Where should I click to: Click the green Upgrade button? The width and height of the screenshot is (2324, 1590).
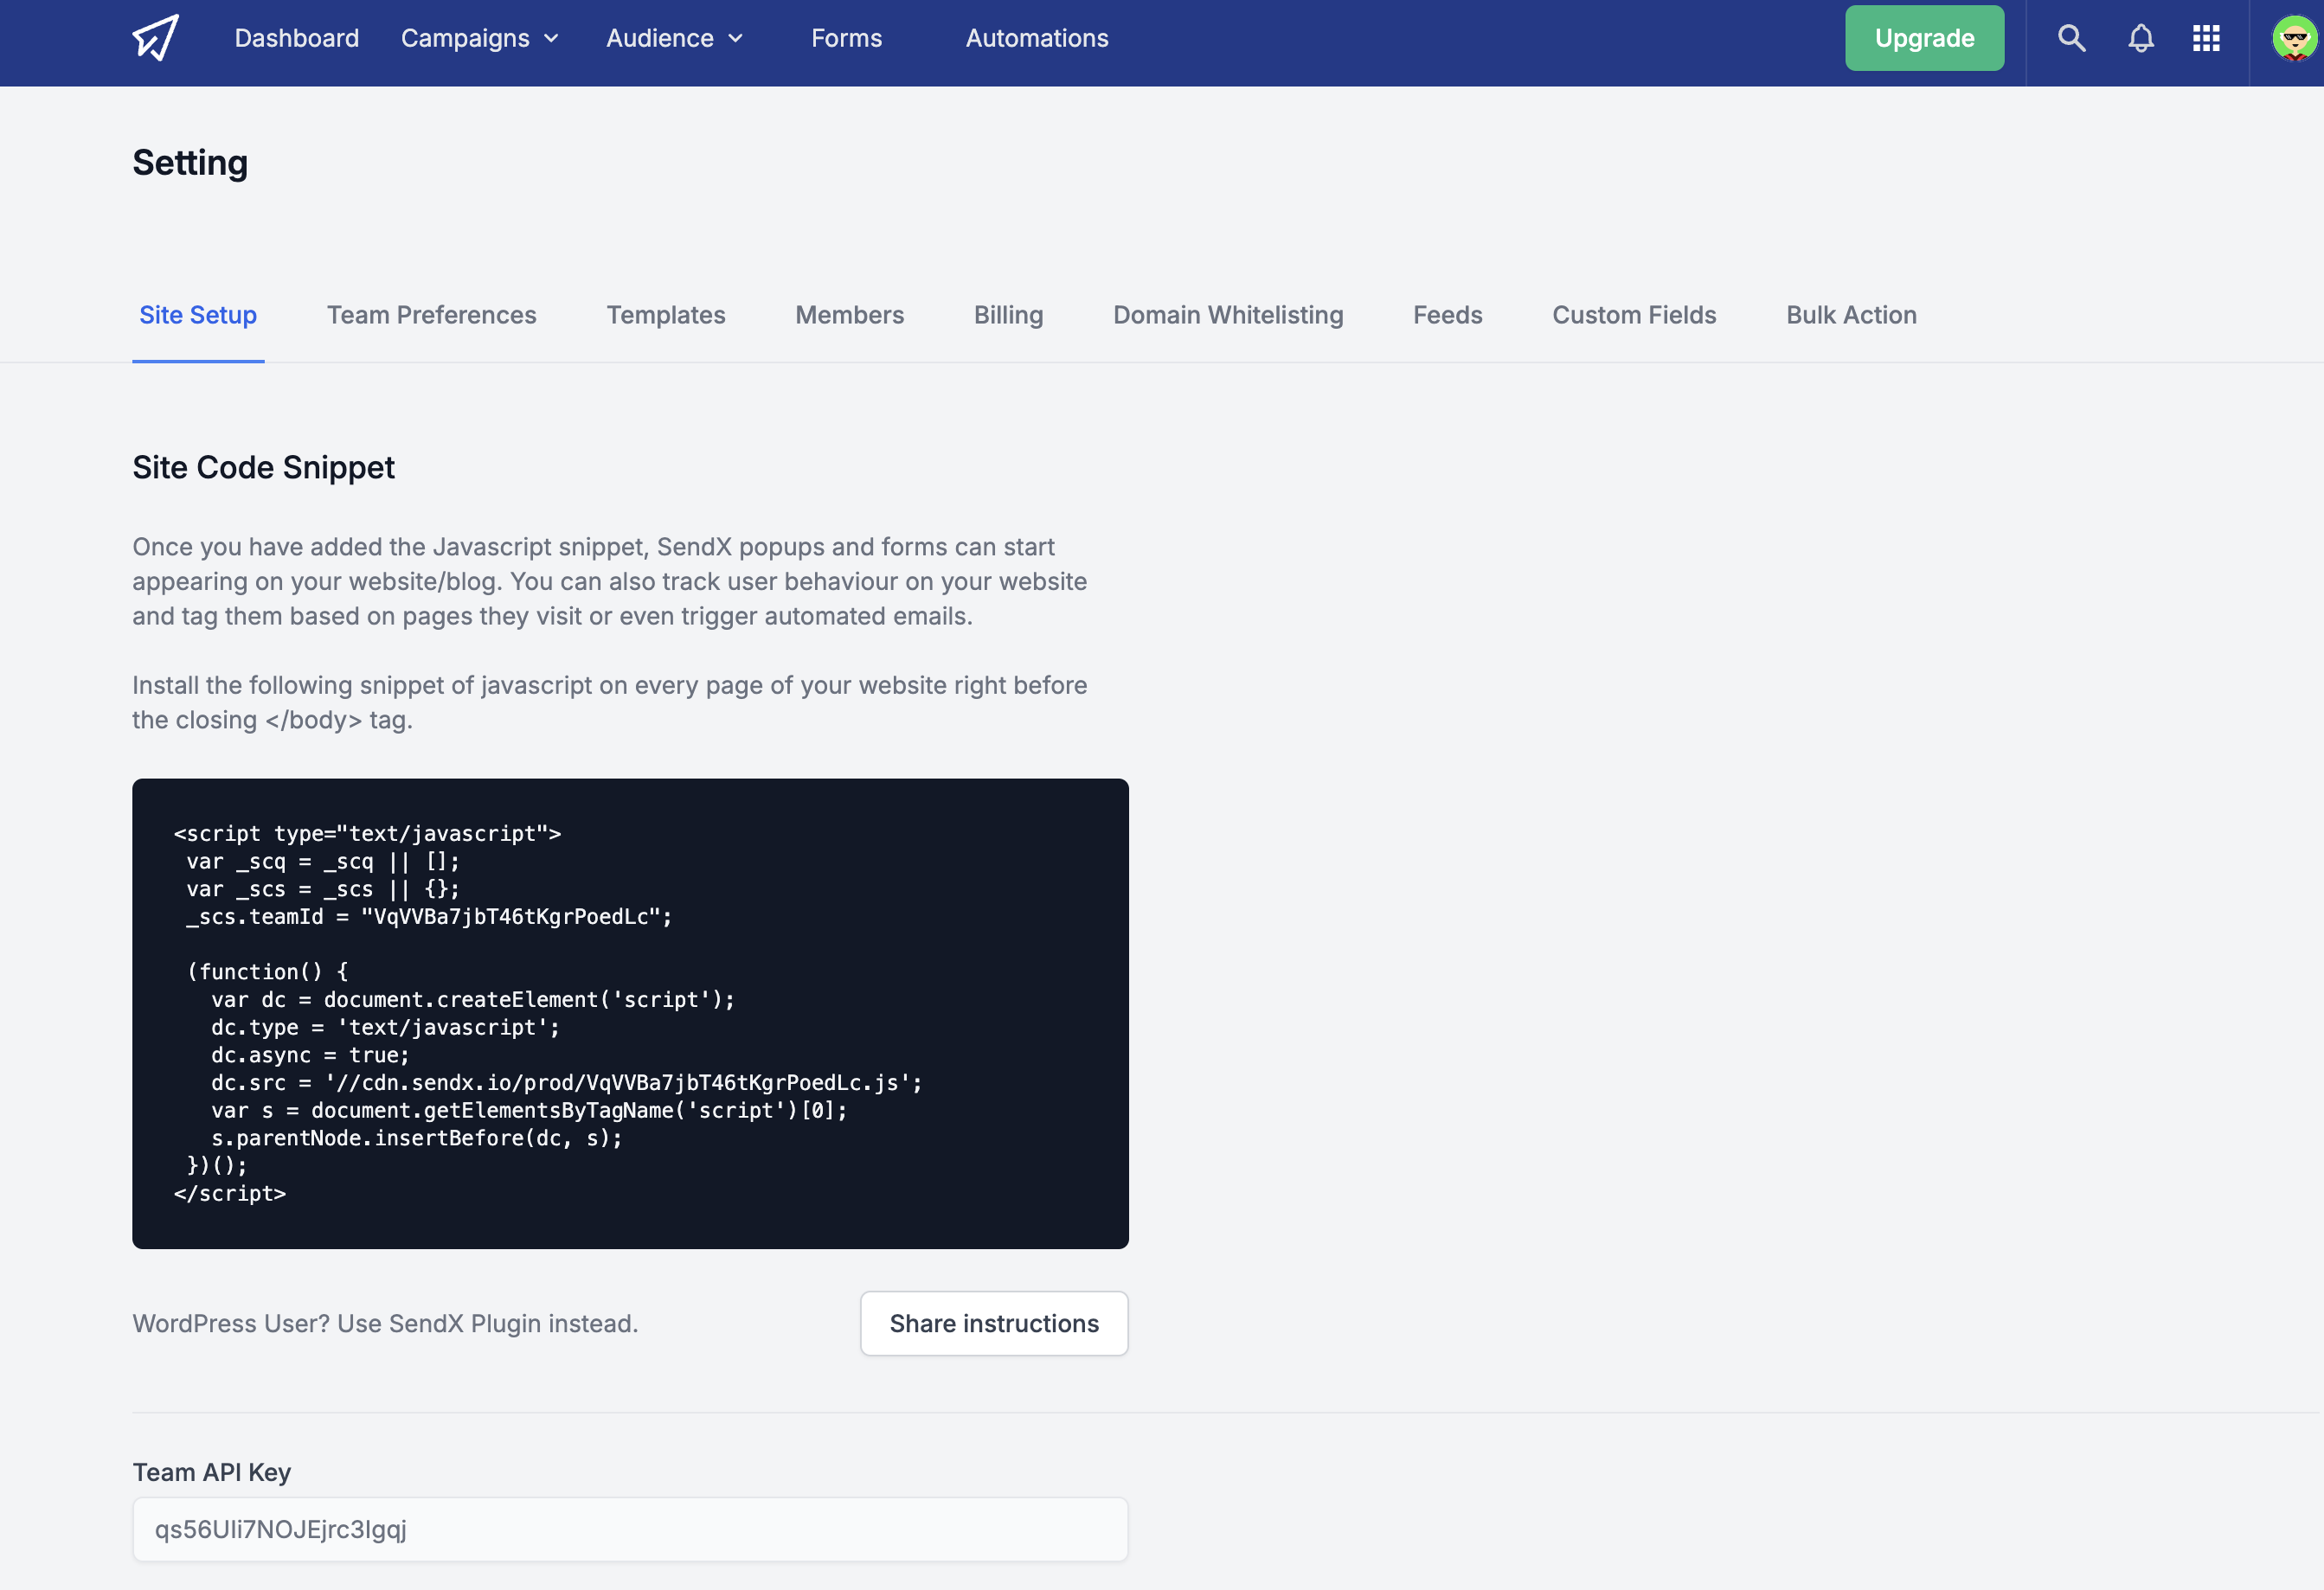[1924, 38]
